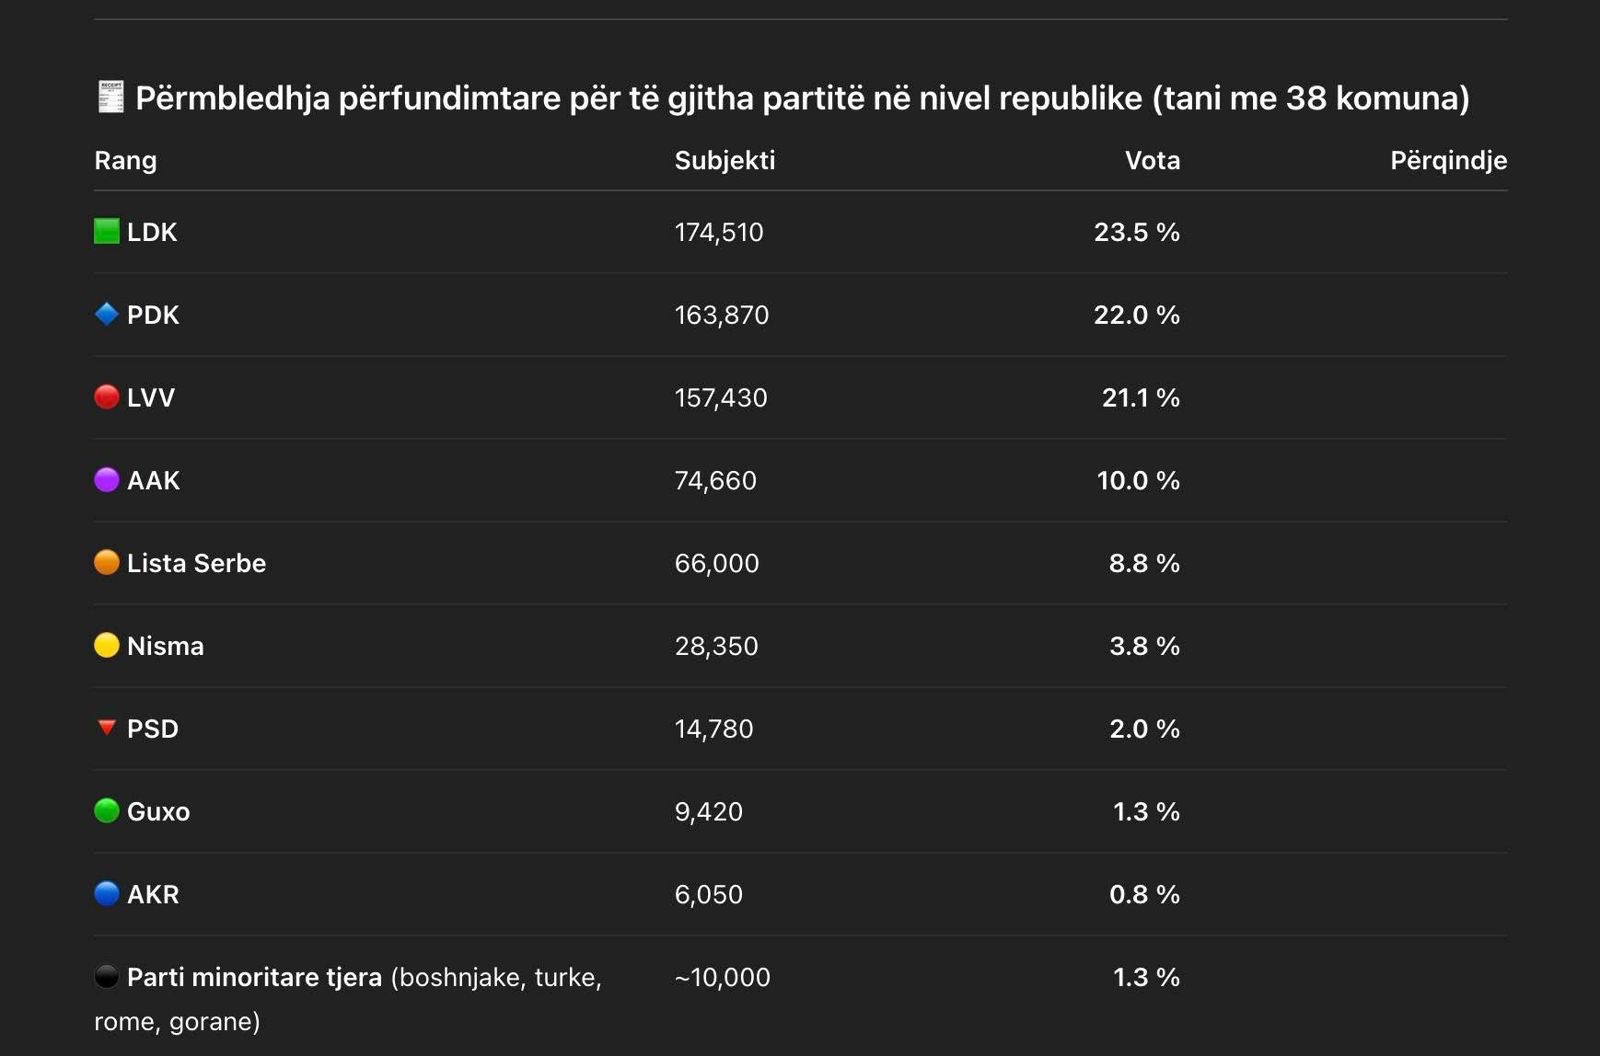
Task: Click the LDK vote count 174,510
Action: coord(719,233)
